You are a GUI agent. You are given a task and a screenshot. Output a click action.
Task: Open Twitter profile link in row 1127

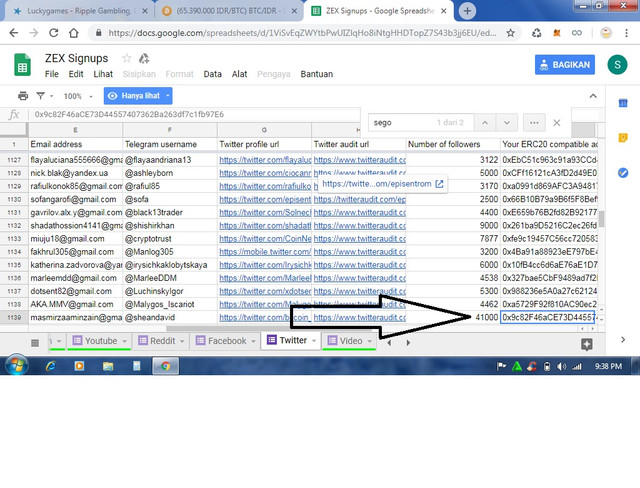click(x=265, y=160)
